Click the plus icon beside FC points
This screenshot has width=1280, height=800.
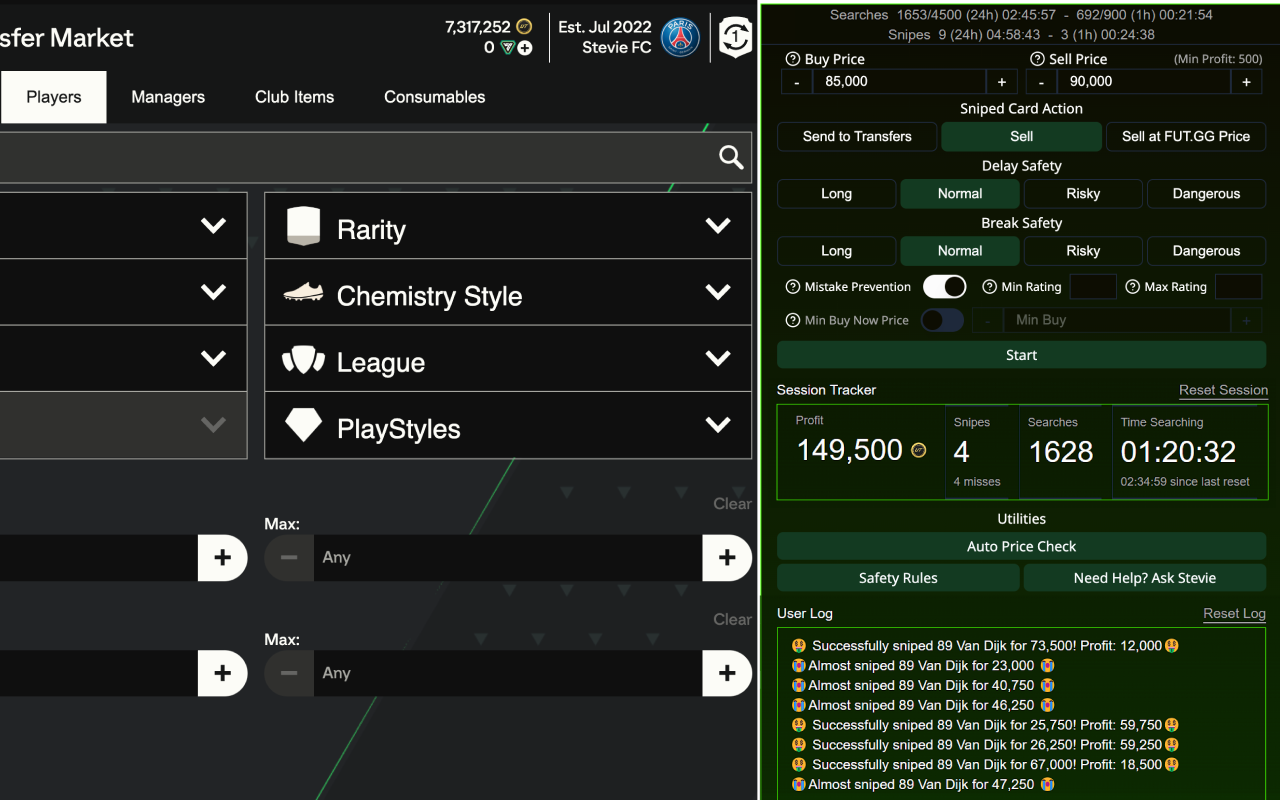525,48
